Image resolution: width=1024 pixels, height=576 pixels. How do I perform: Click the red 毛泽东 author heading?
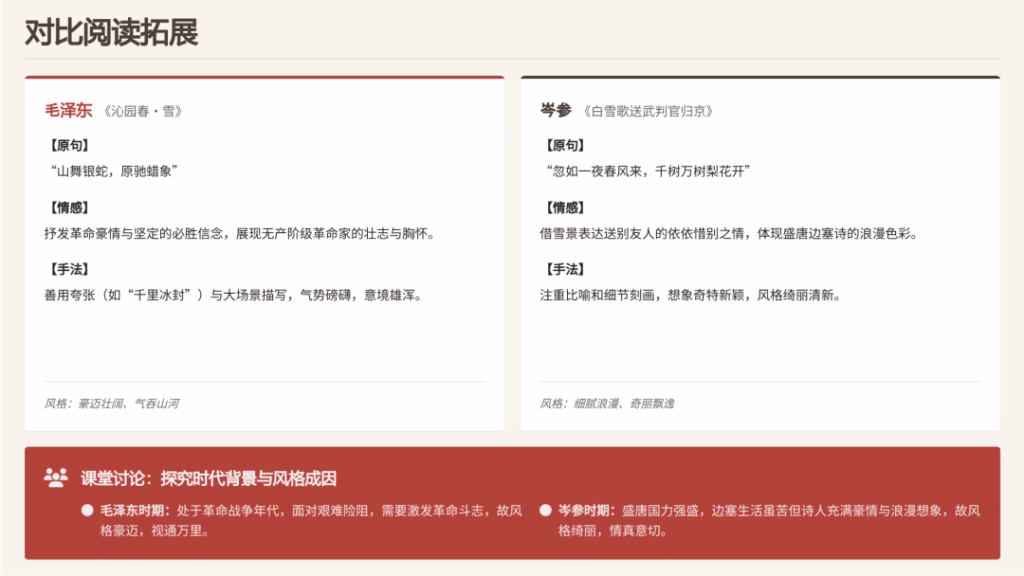click(68, 111)
